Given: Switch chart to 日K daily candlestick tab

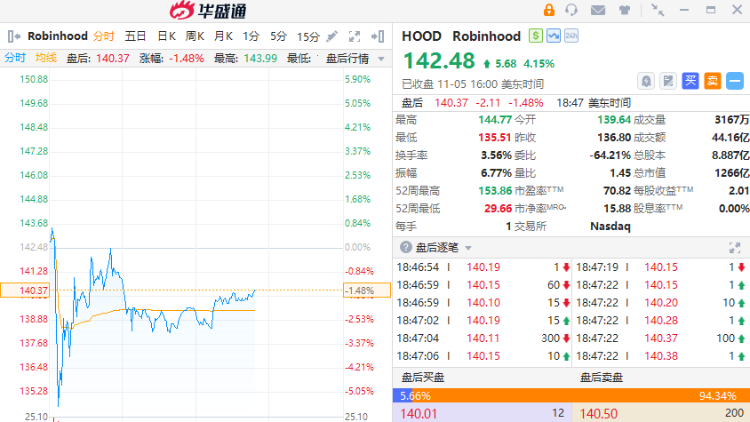Looking at the screenshot, I should (x=166, y=36).
